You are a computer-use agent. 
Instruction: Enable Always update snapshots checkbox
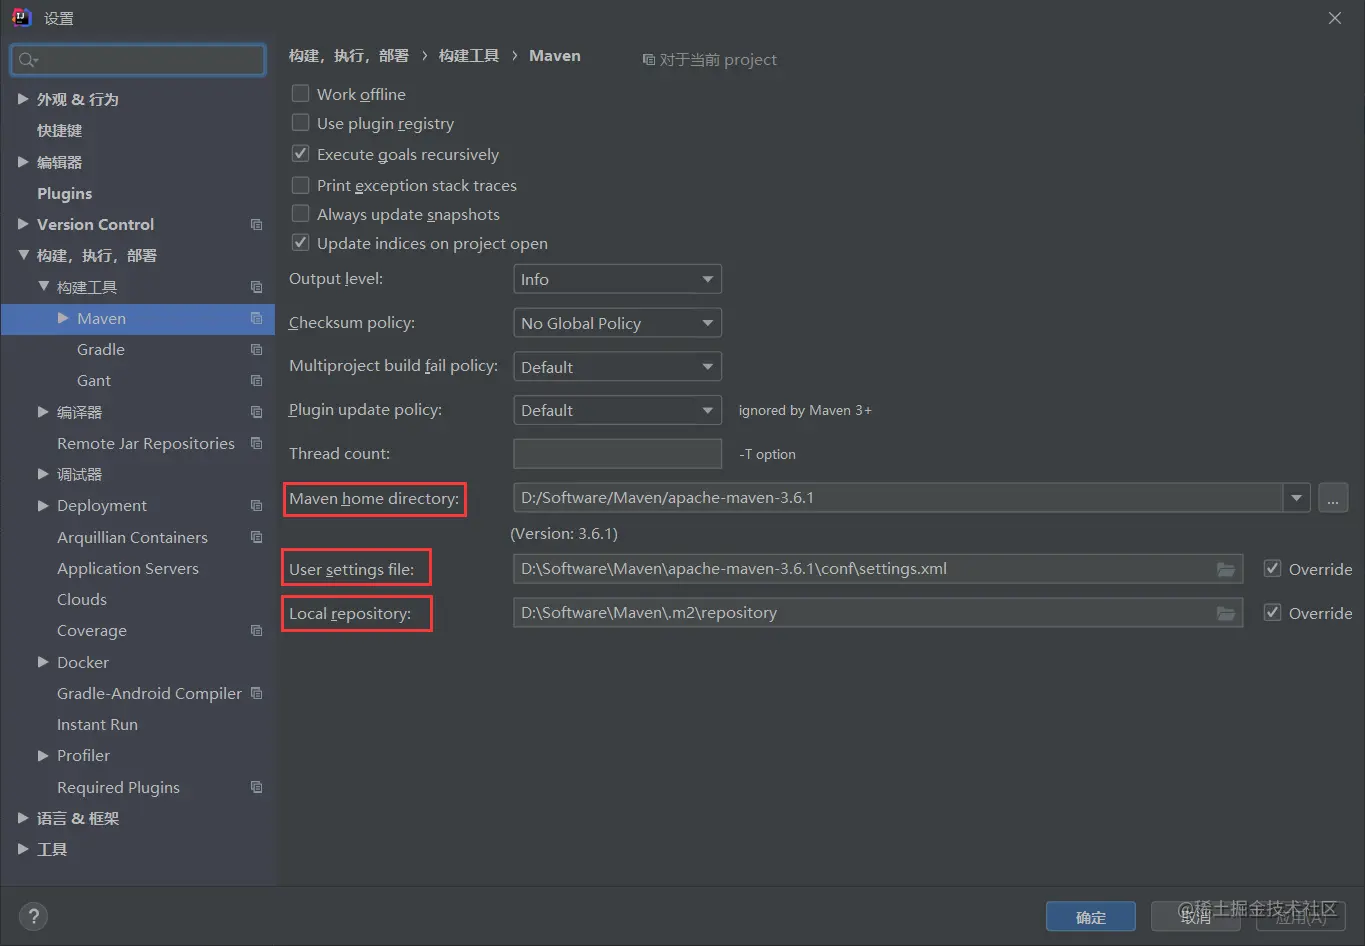coord(300,214)
